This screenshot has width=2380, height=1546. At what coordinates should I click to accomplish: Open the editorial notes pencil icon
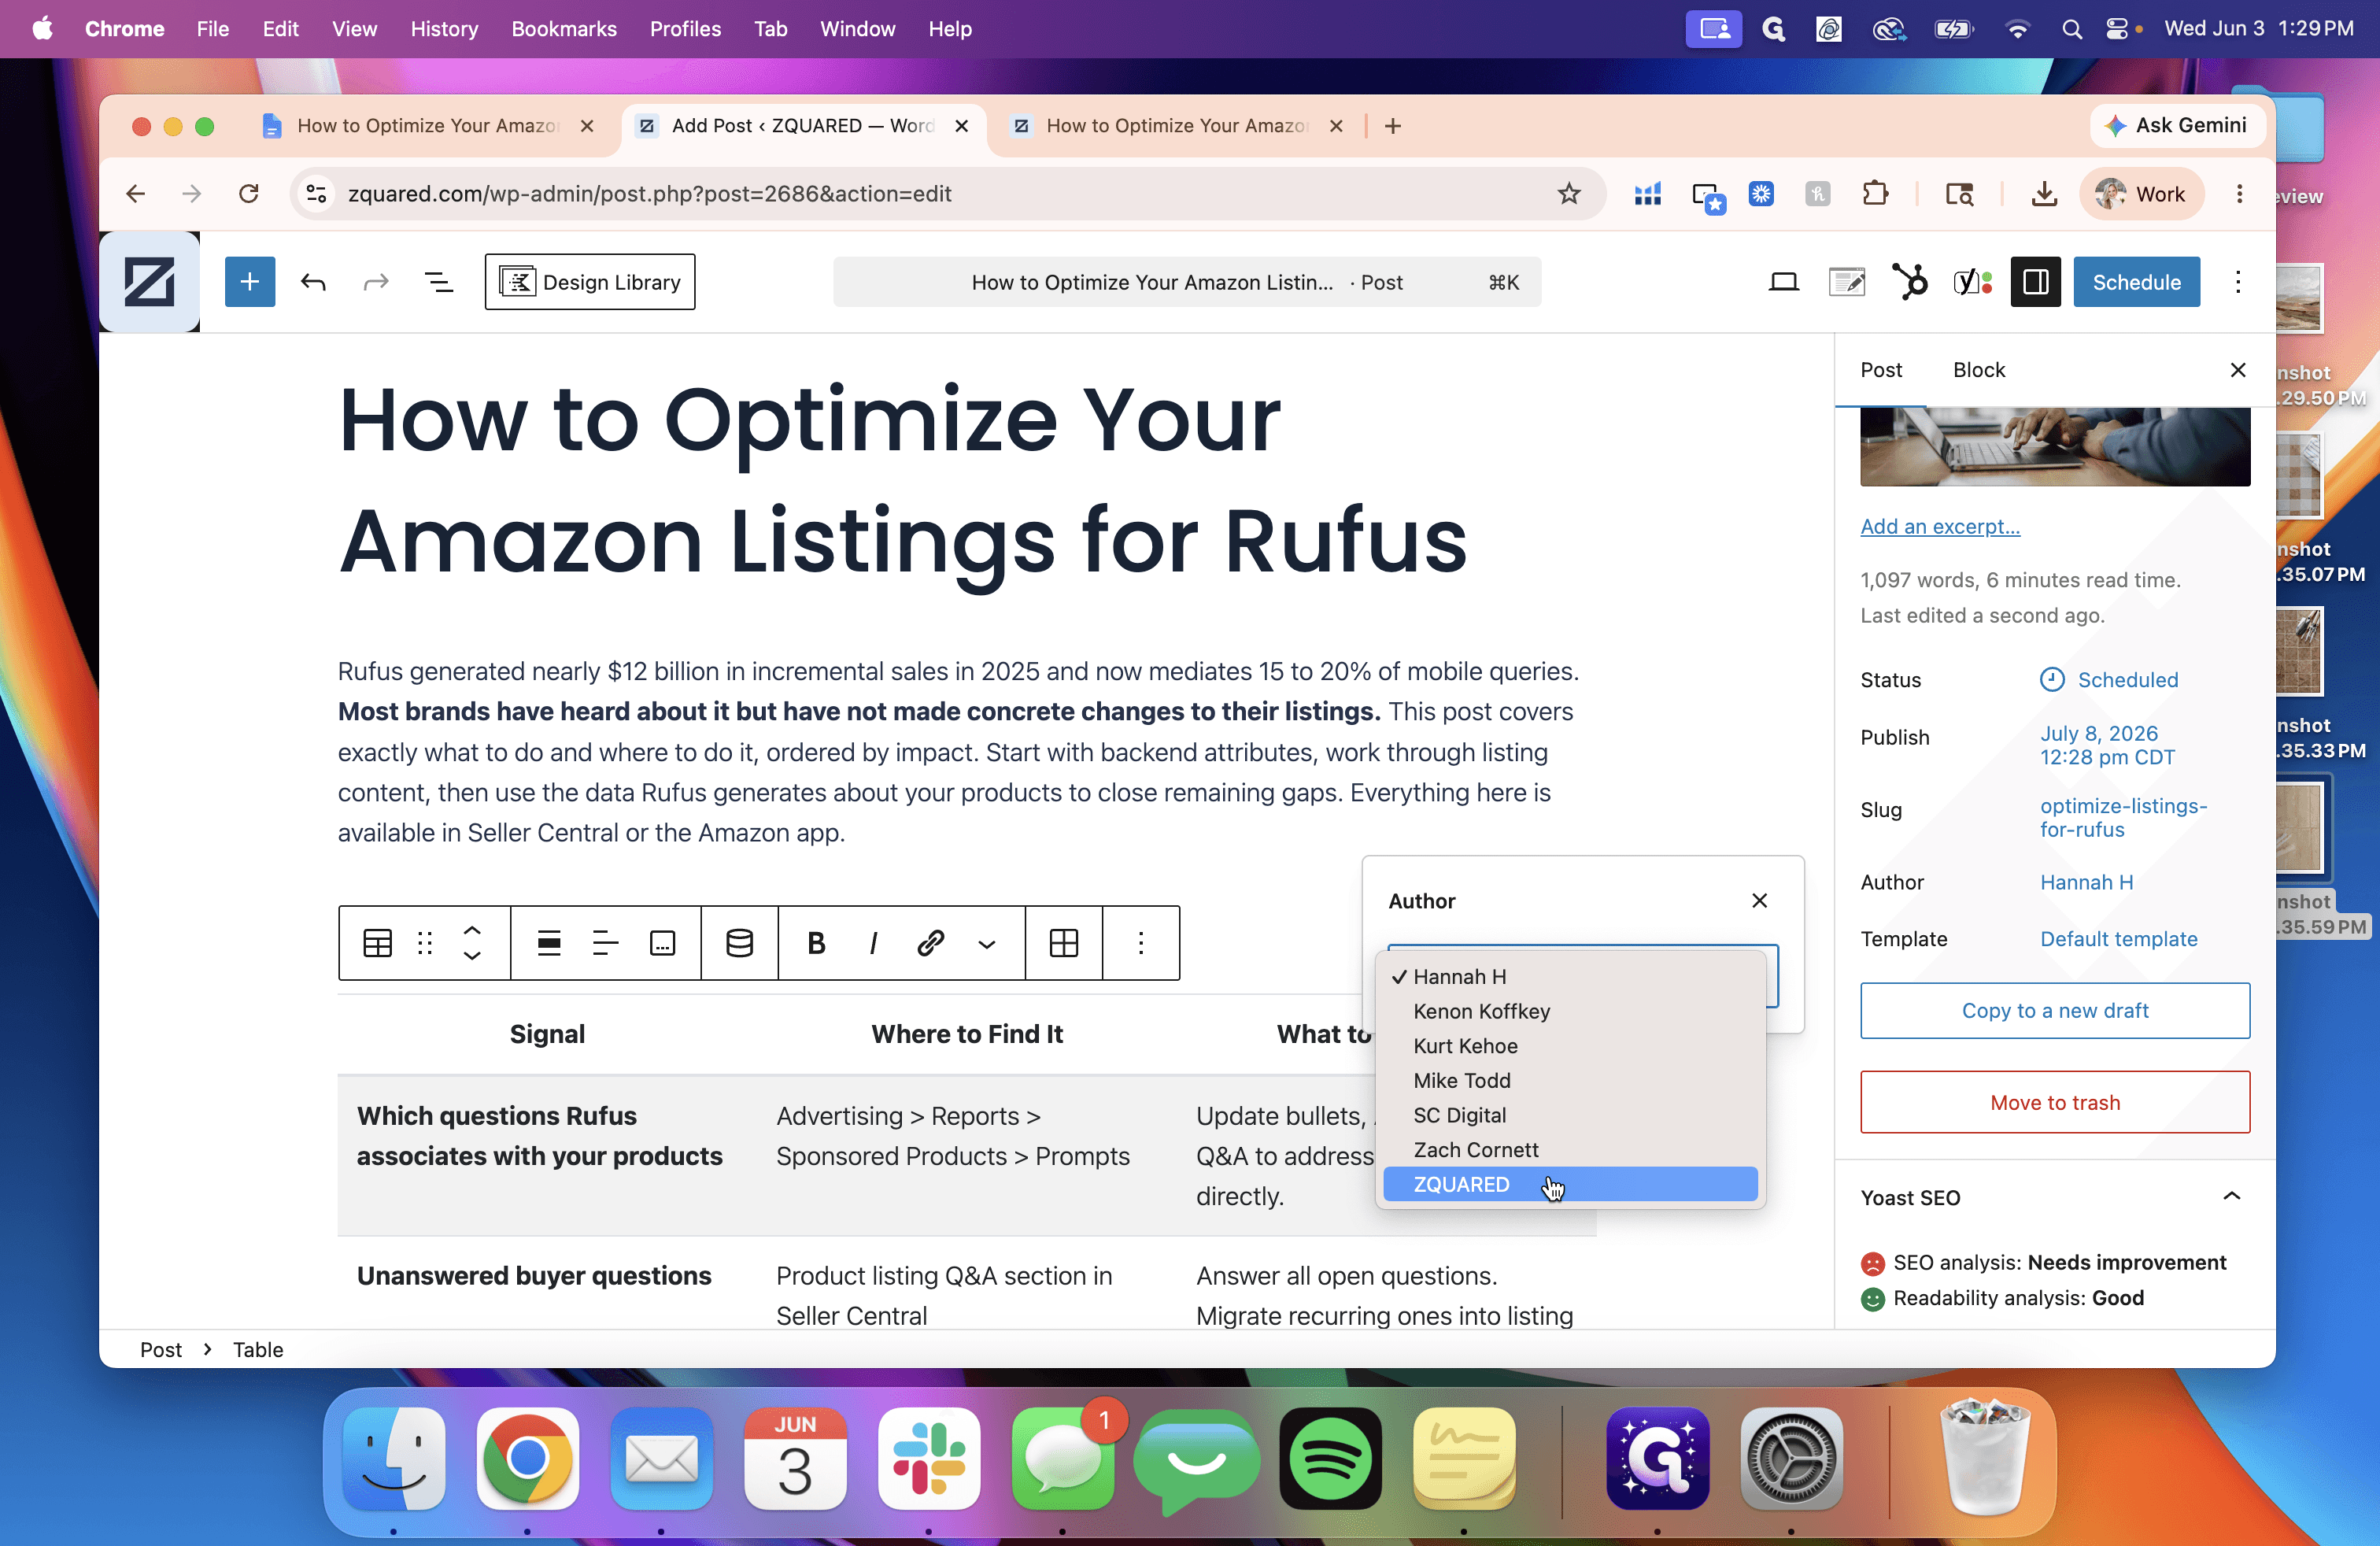click(x=1847, y=282)
